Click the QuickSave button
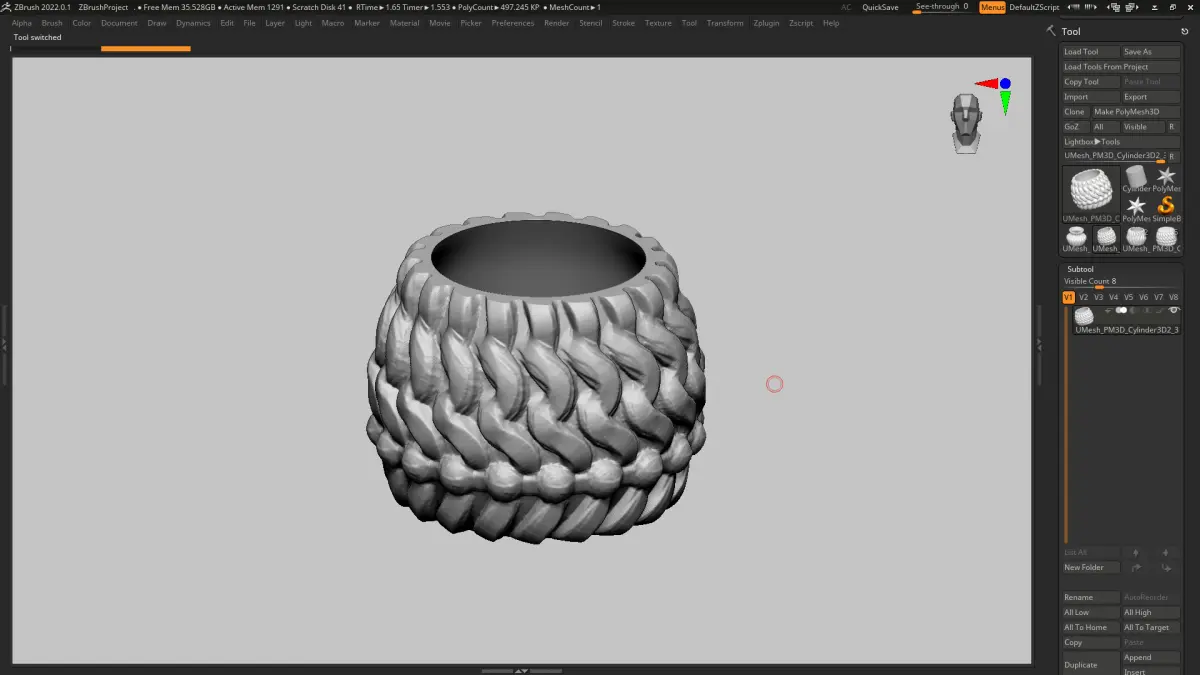 pyautogui.click(x=880, y=7)
